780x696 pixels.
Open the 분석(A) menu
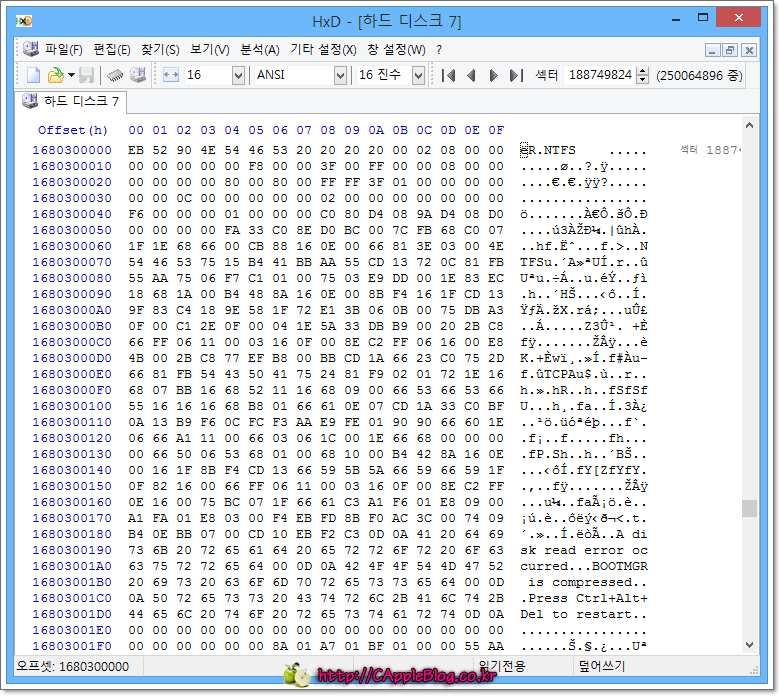coord(260,49)
